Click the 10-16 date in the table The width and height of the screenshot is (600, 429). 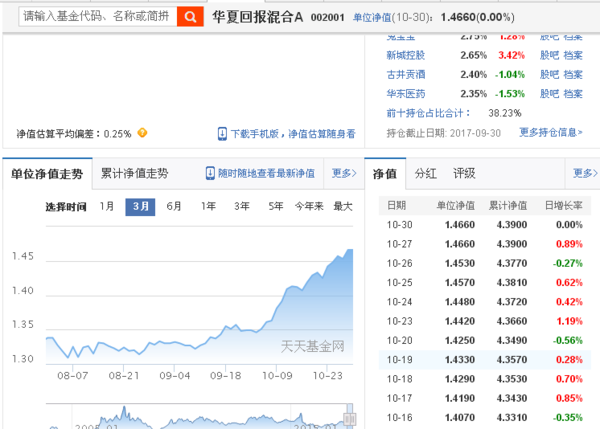pos(399,417)
